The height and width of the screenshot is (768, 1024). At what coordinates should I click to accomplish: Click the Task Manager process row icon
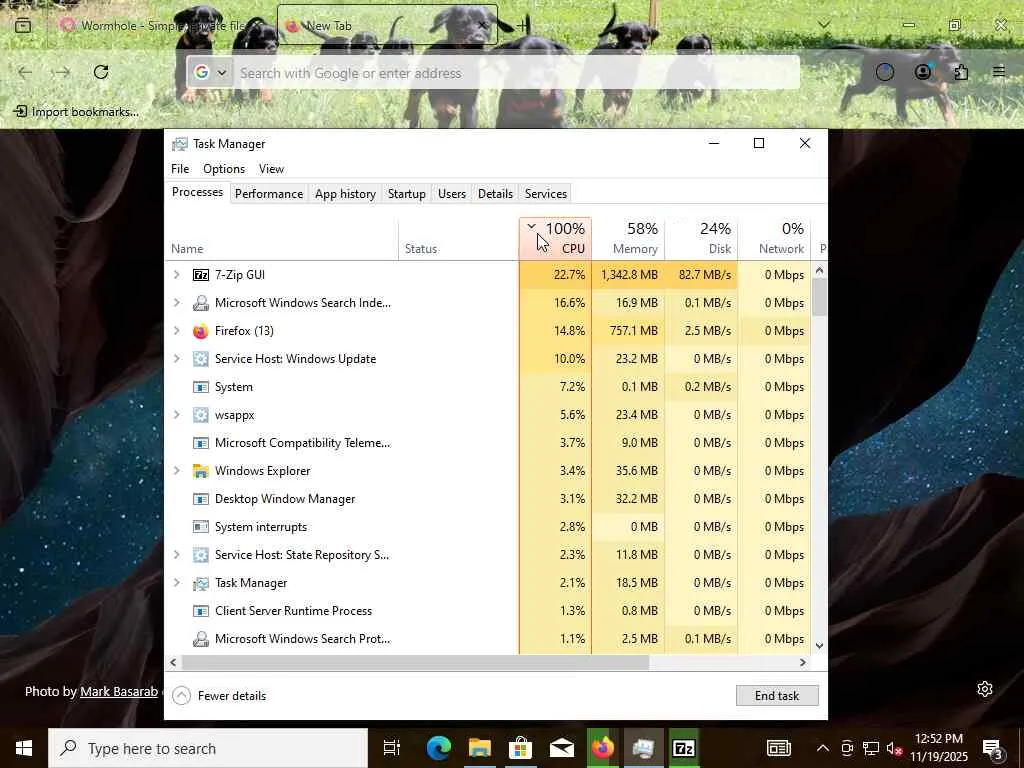[200, 583]
